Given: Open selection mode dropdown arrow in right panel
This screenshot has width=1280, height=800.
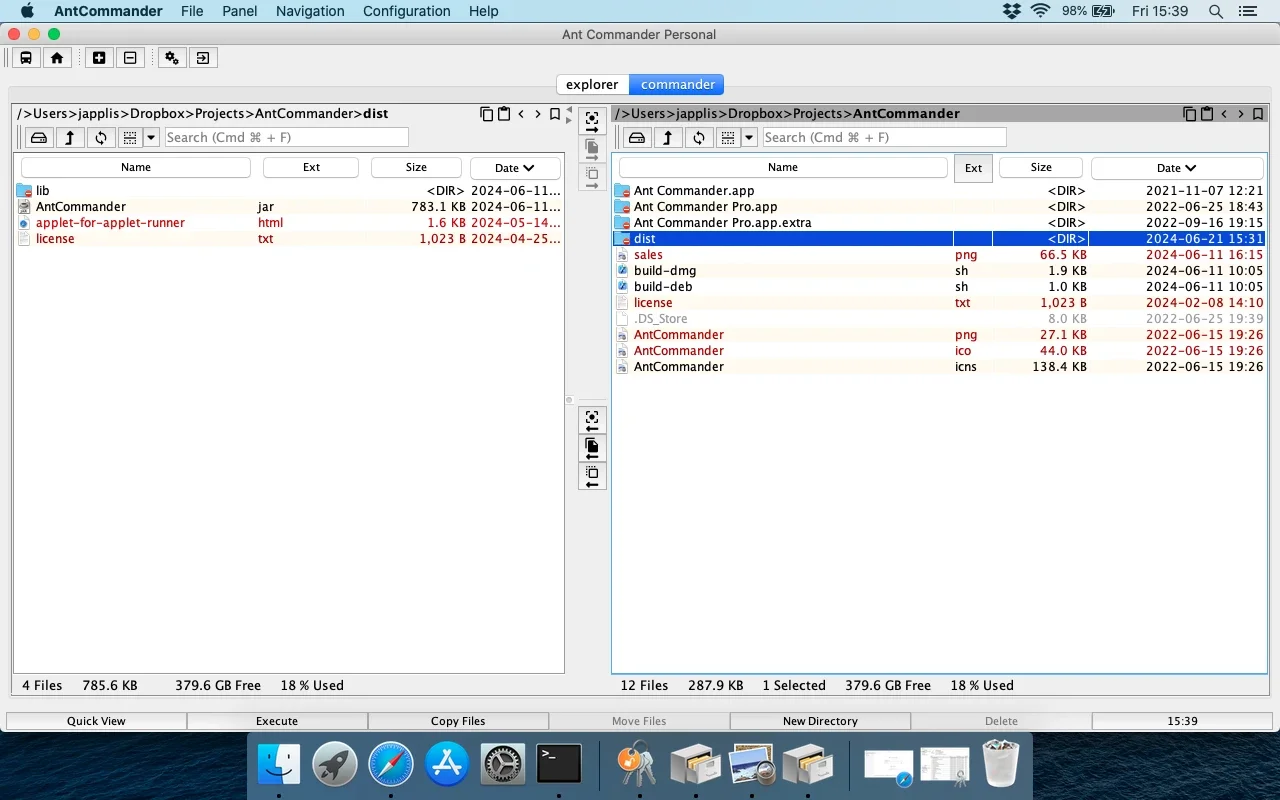Looking at the screenshot, I should click(x=750, y=138).
